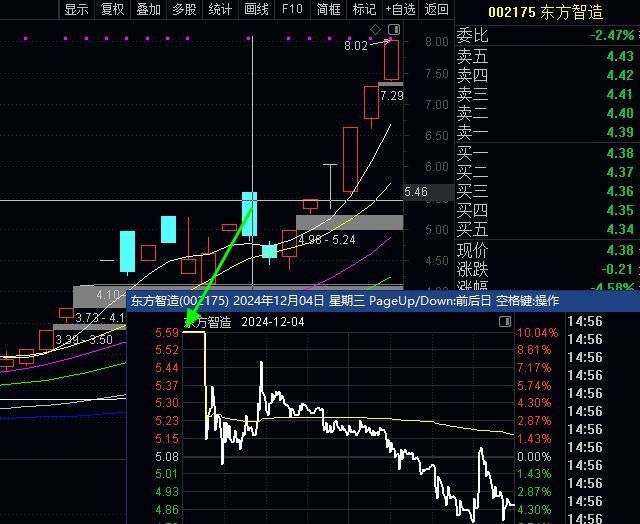This screenshot has width=640, height=524.
Task: Click the 叠加 overlay button
Action: 148,9
